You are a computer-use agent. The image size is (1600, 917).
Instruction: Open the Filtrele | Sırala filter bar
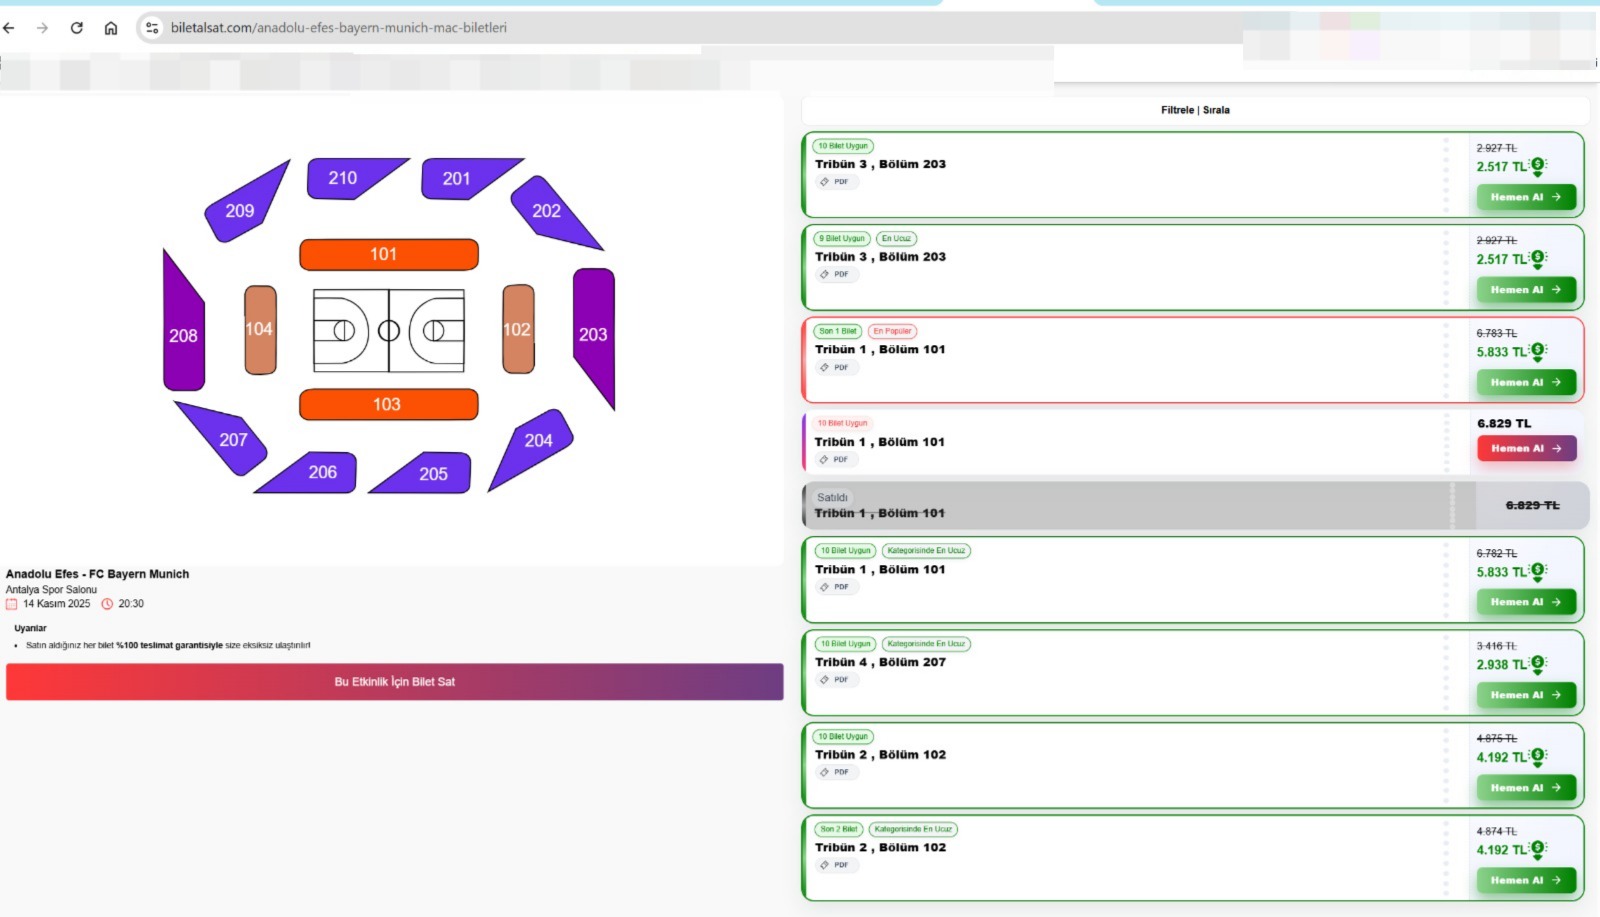[x=1195, y=110]
